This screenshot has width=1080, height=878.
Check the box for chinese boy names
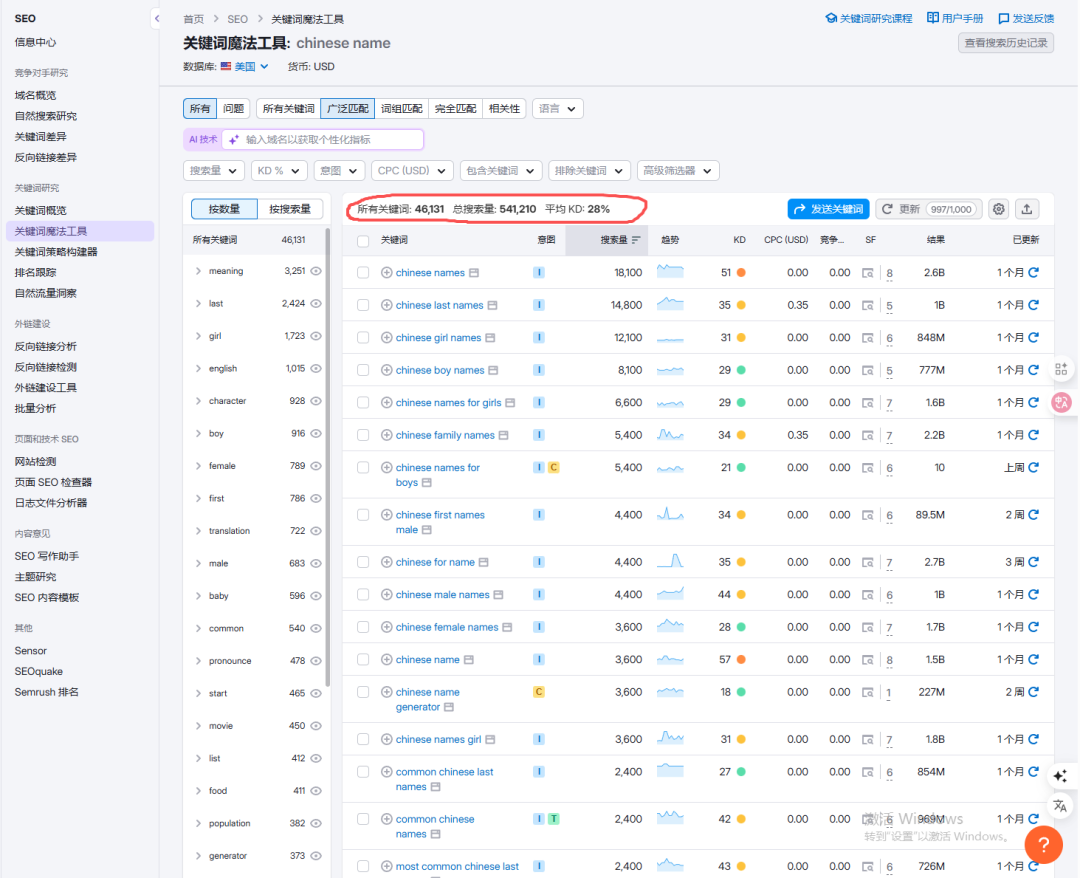pos(363,370)
